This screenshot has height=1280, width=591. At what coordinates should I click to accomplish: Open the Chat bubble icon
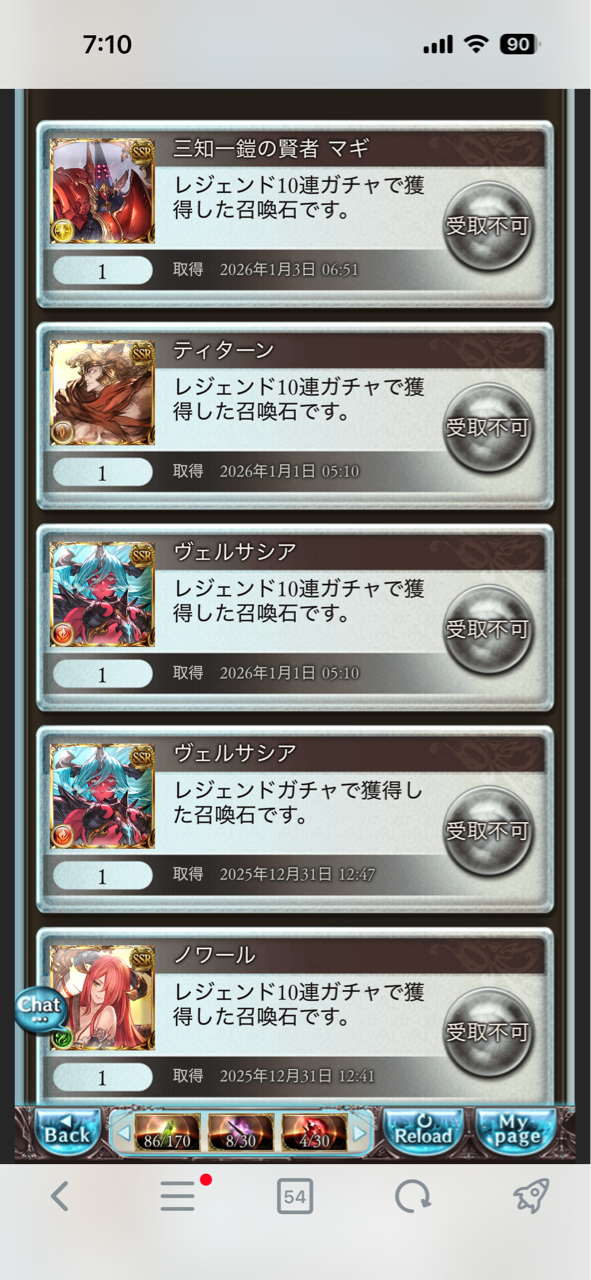(38, 1010)
